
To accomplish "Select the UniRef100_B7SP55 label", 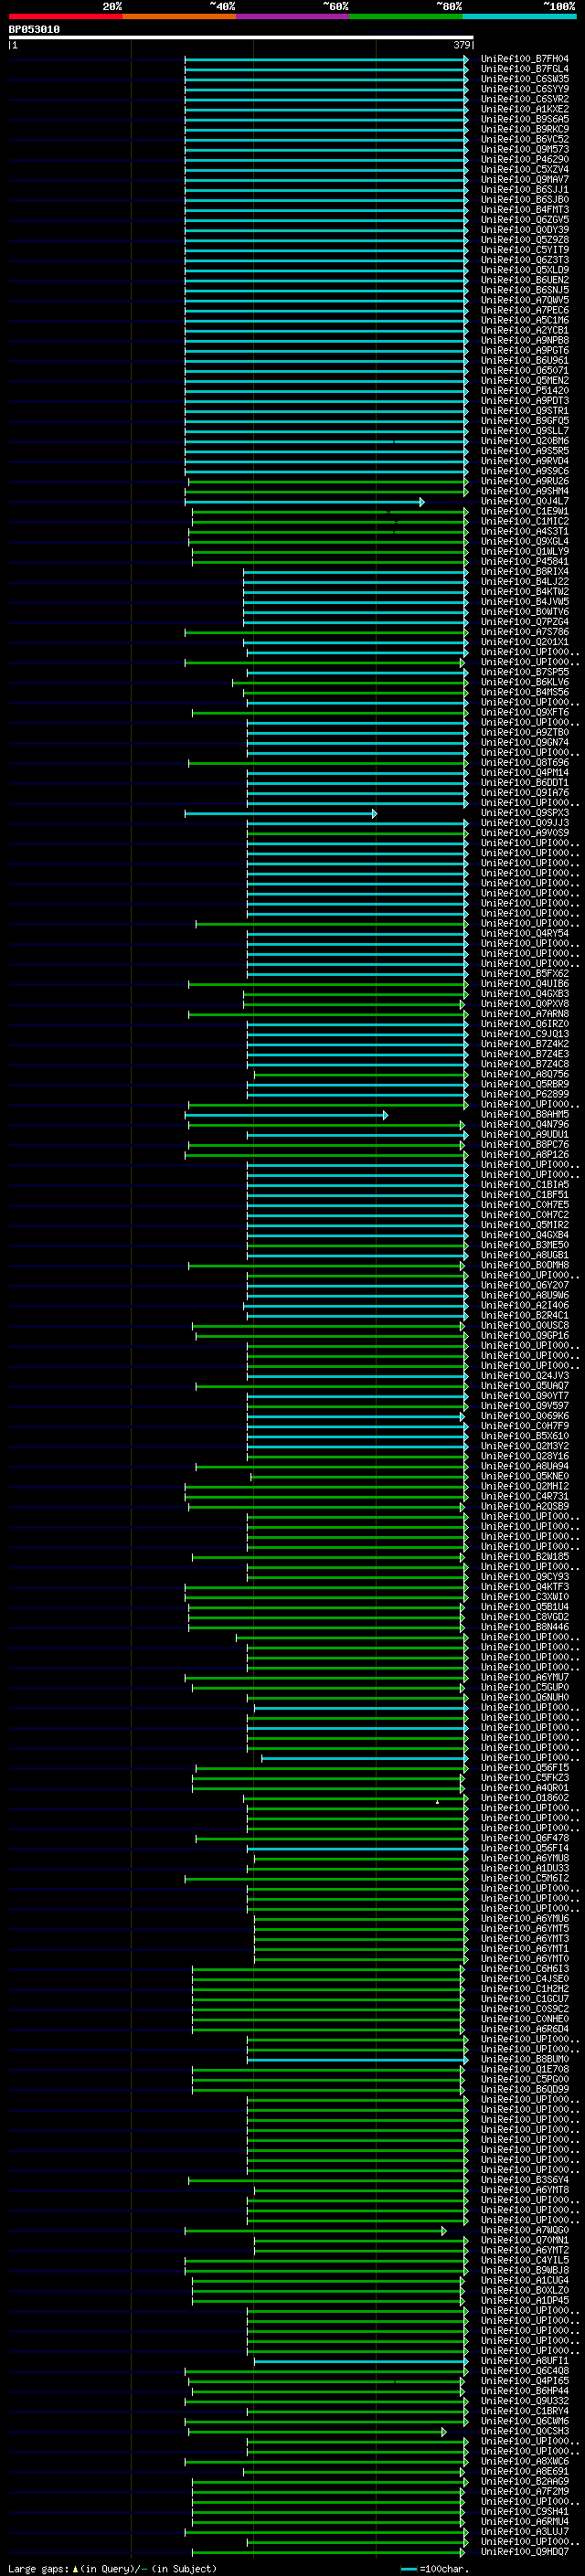I will coord(525,673).
